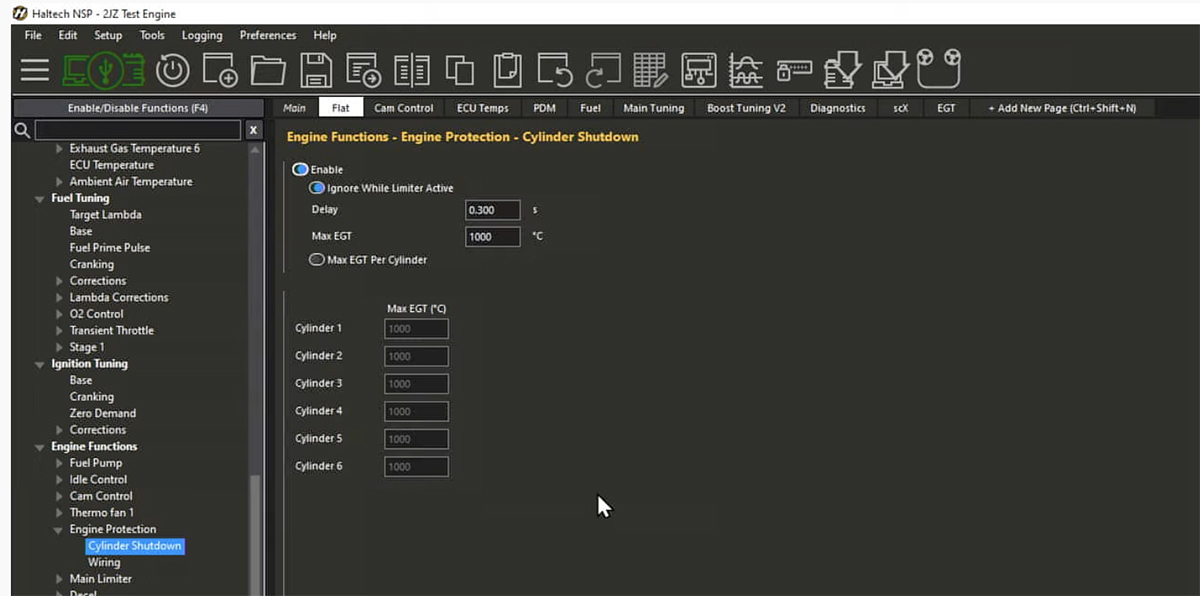This screenshot has height=596, width=1200.
Task: Open the Setup menu
Action: [x=108, y=35]
